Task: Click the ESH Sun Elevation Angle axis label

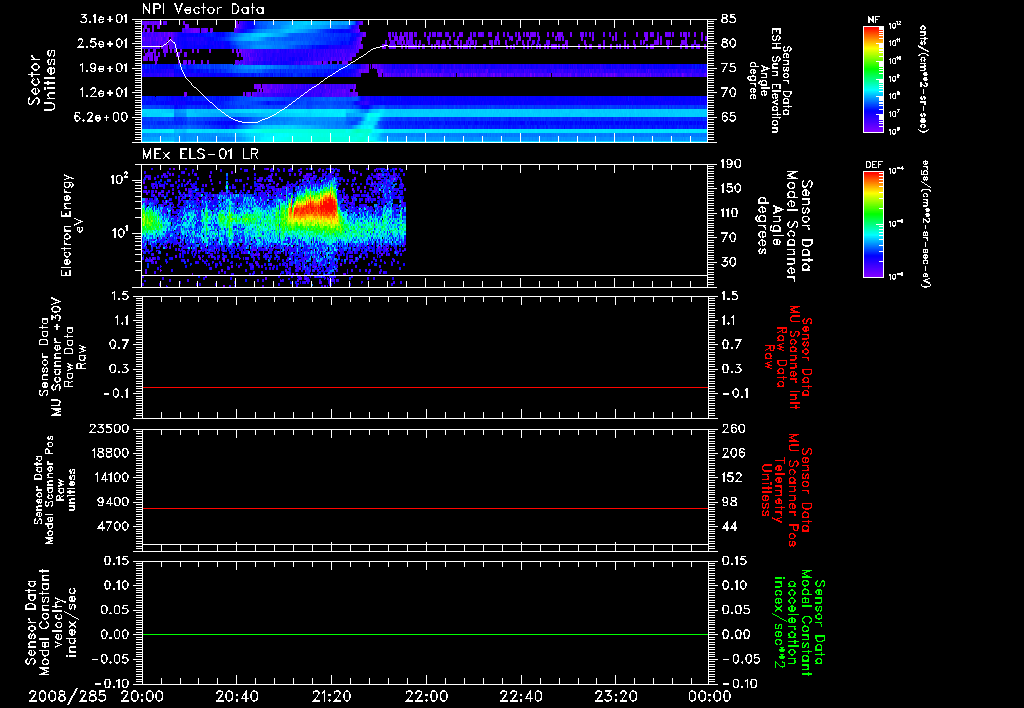Action: 769,80
